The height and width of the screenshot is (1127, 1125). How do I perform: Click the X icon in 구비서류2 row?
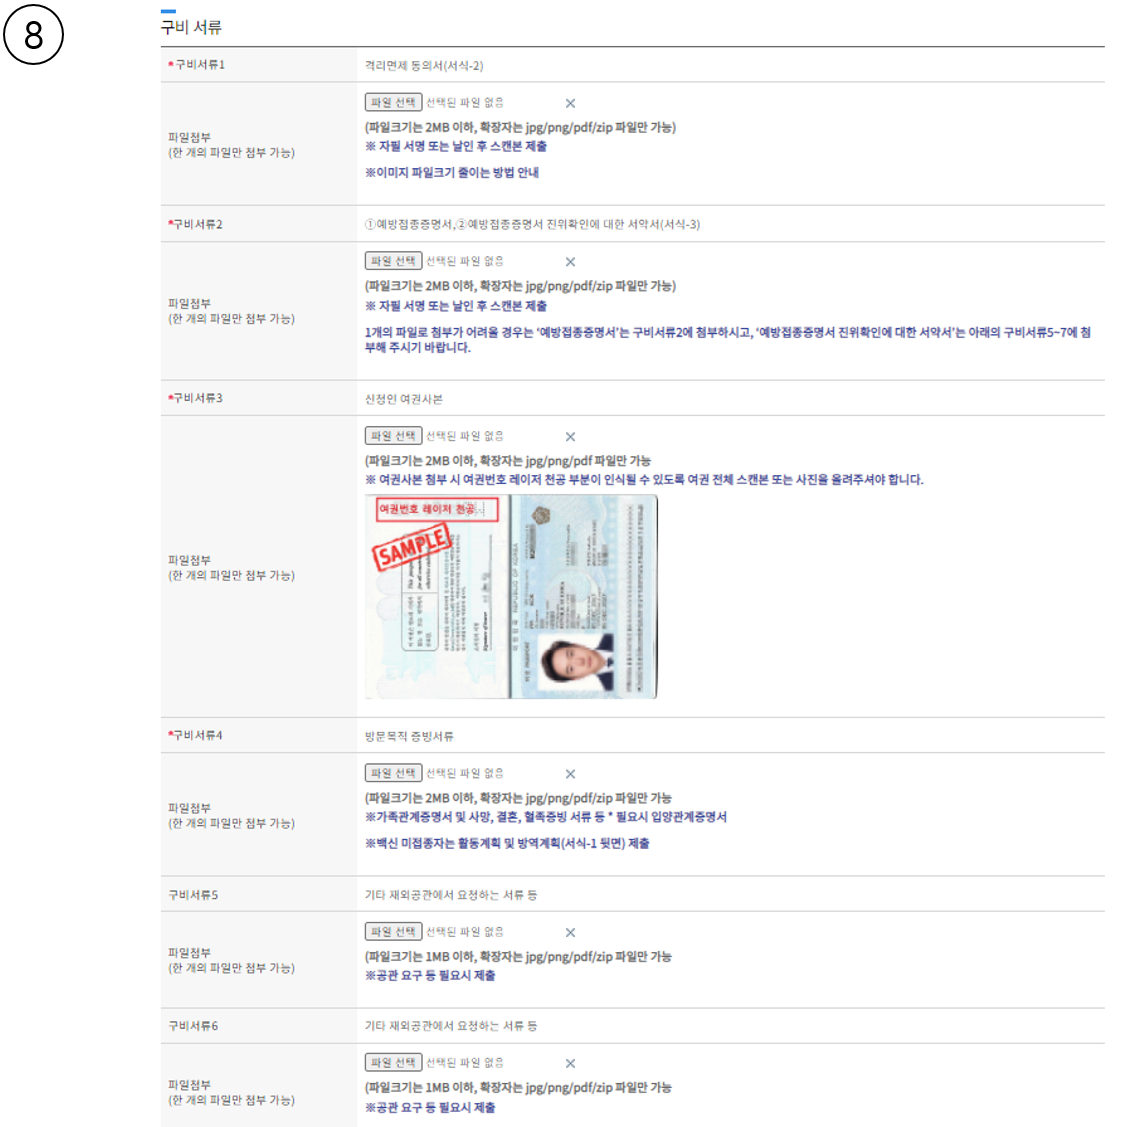tap(570, 262)
